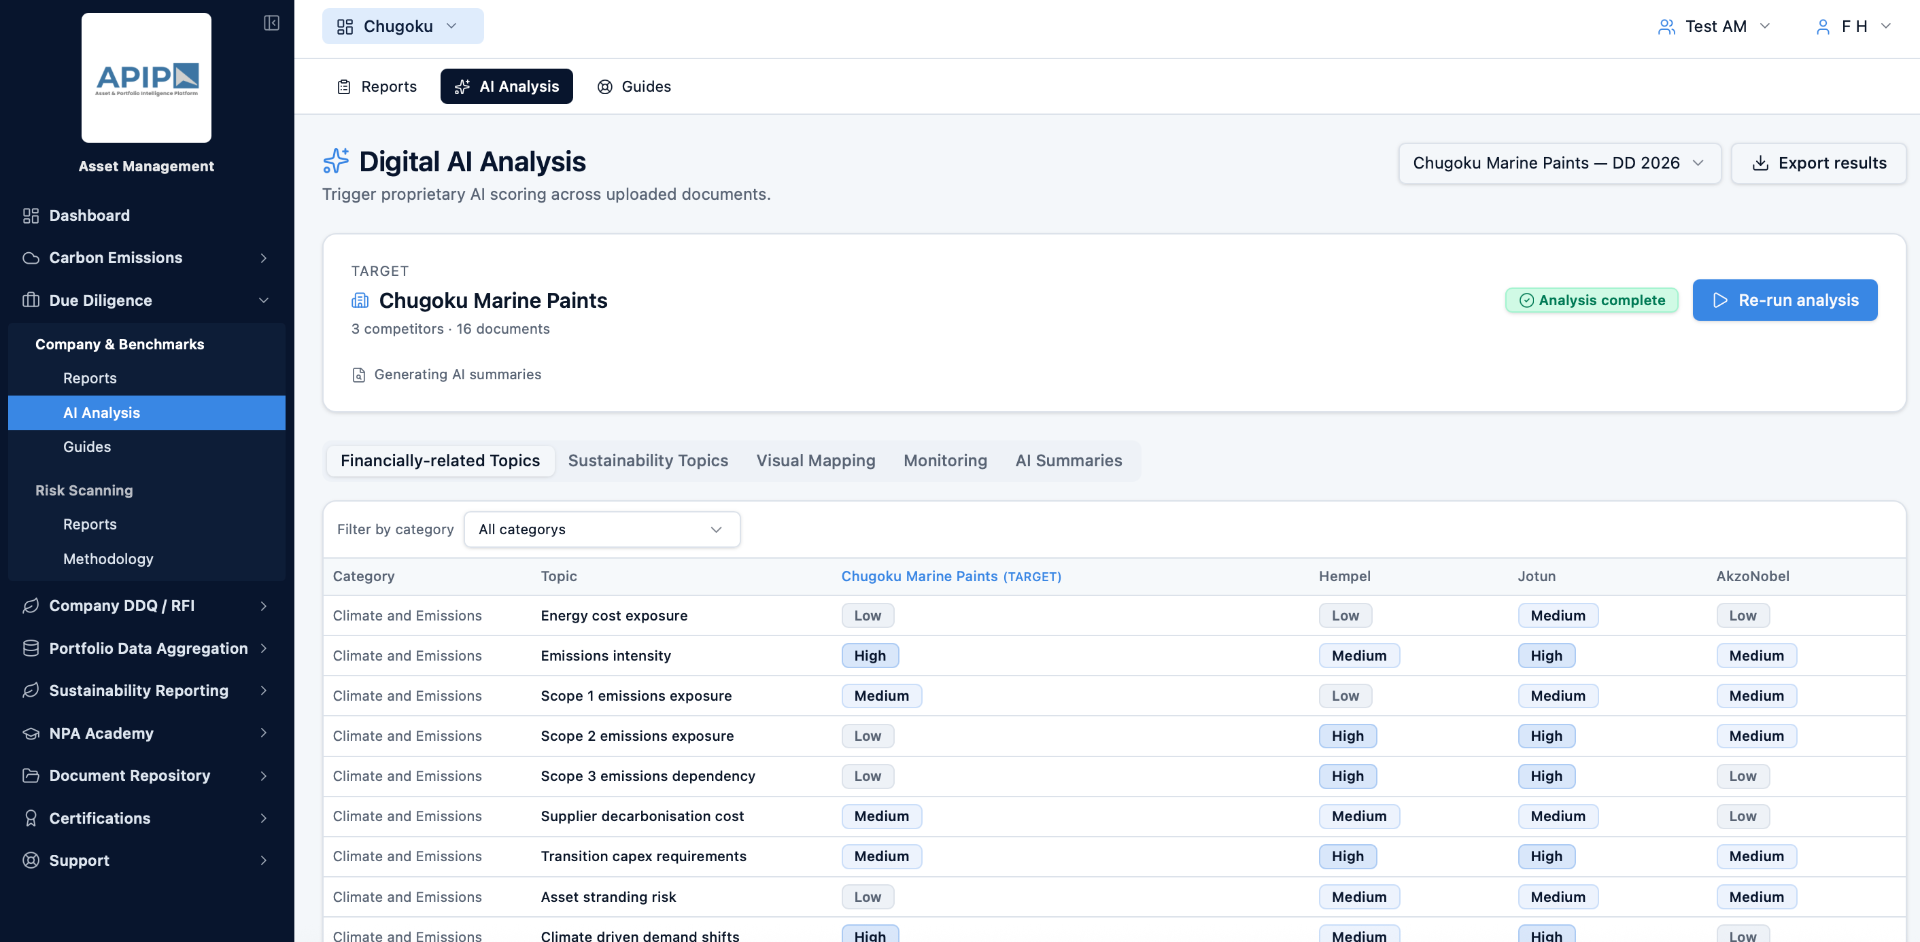This screenshot has height=942, width=1920.
Task: Click the Chugoku Marine Paints (TARGET) column header
Action: pyautogui.click(x=951, y=577)
